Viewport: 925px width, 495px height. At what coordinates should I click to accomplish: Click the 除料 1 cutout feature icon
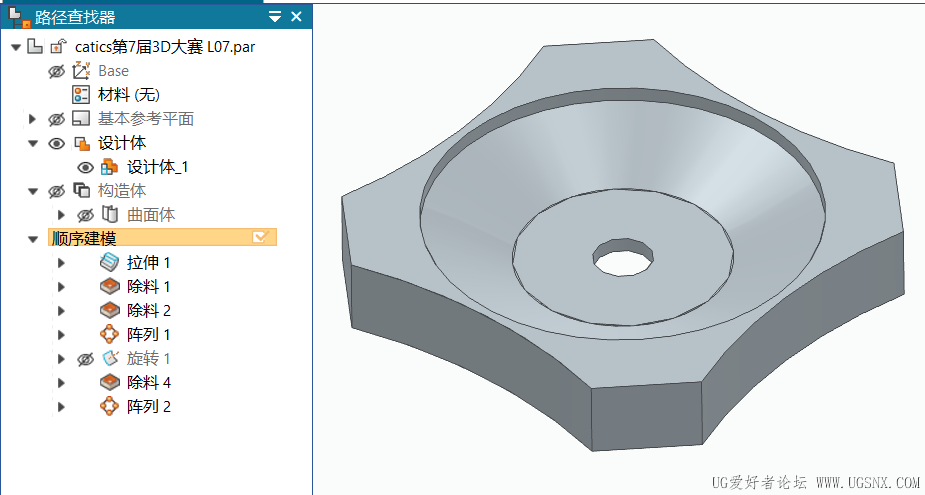point(110,287)
